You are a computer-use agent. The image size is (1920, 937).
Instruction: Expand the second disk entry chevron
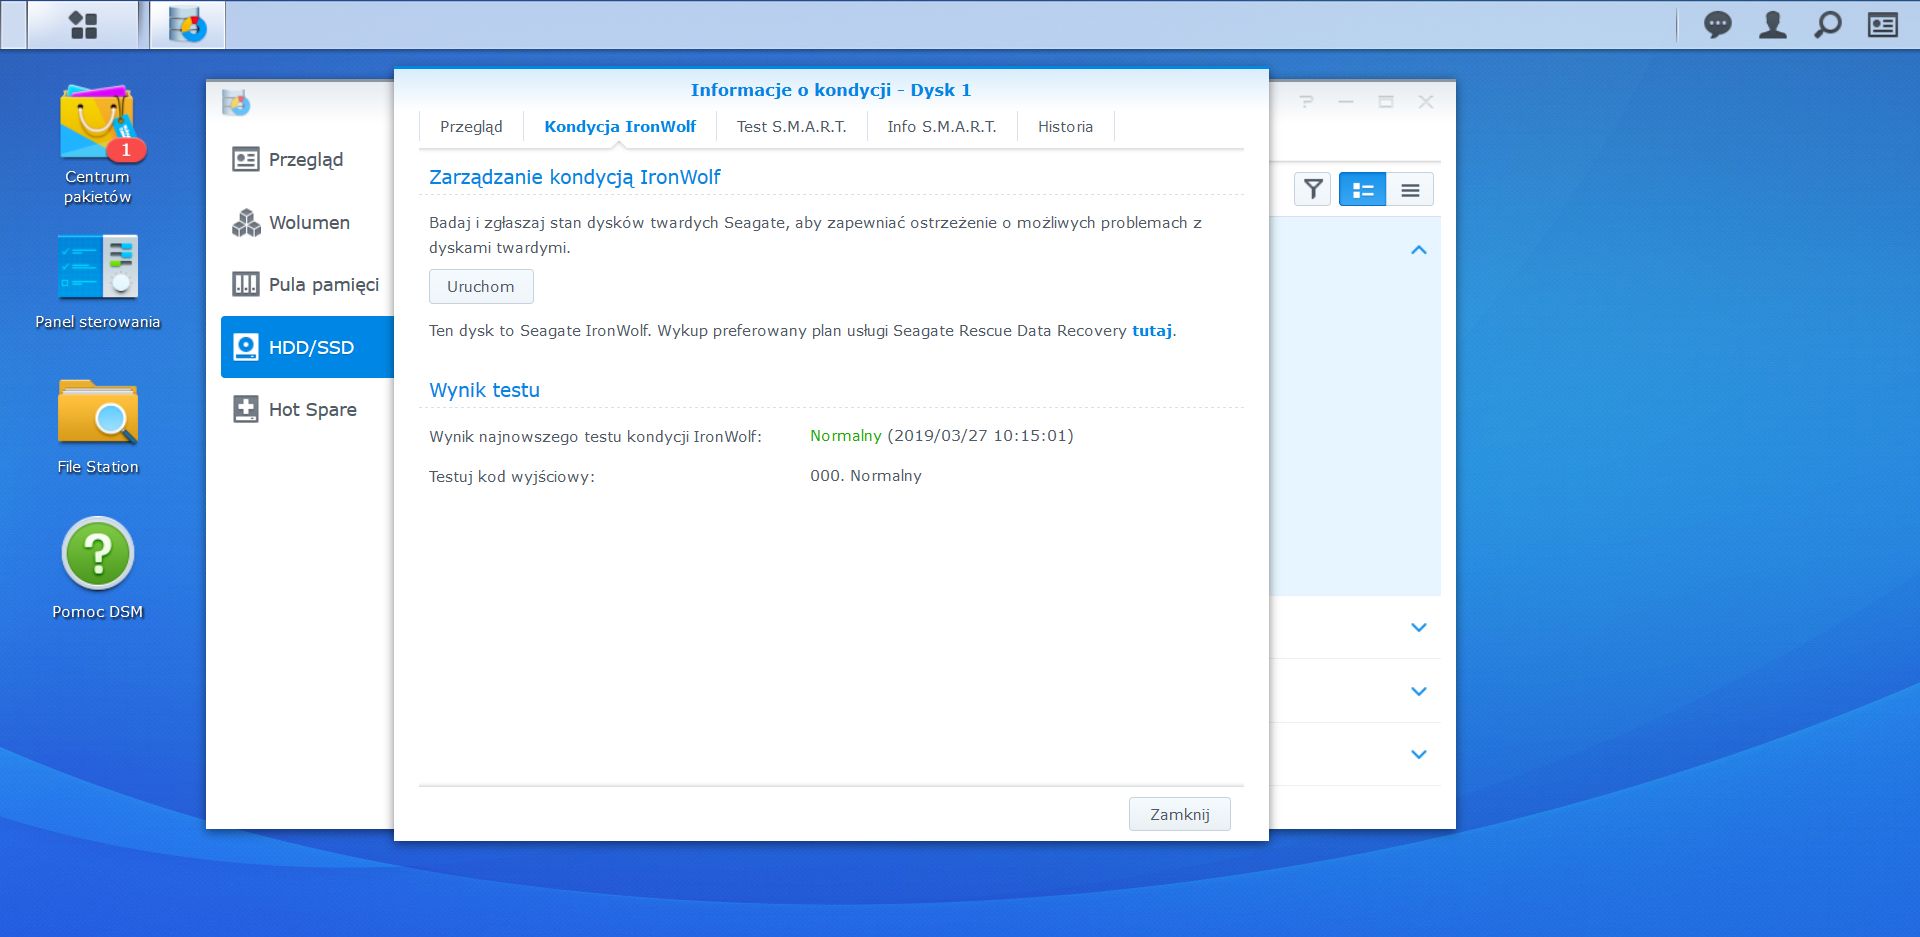(1418, 628)
